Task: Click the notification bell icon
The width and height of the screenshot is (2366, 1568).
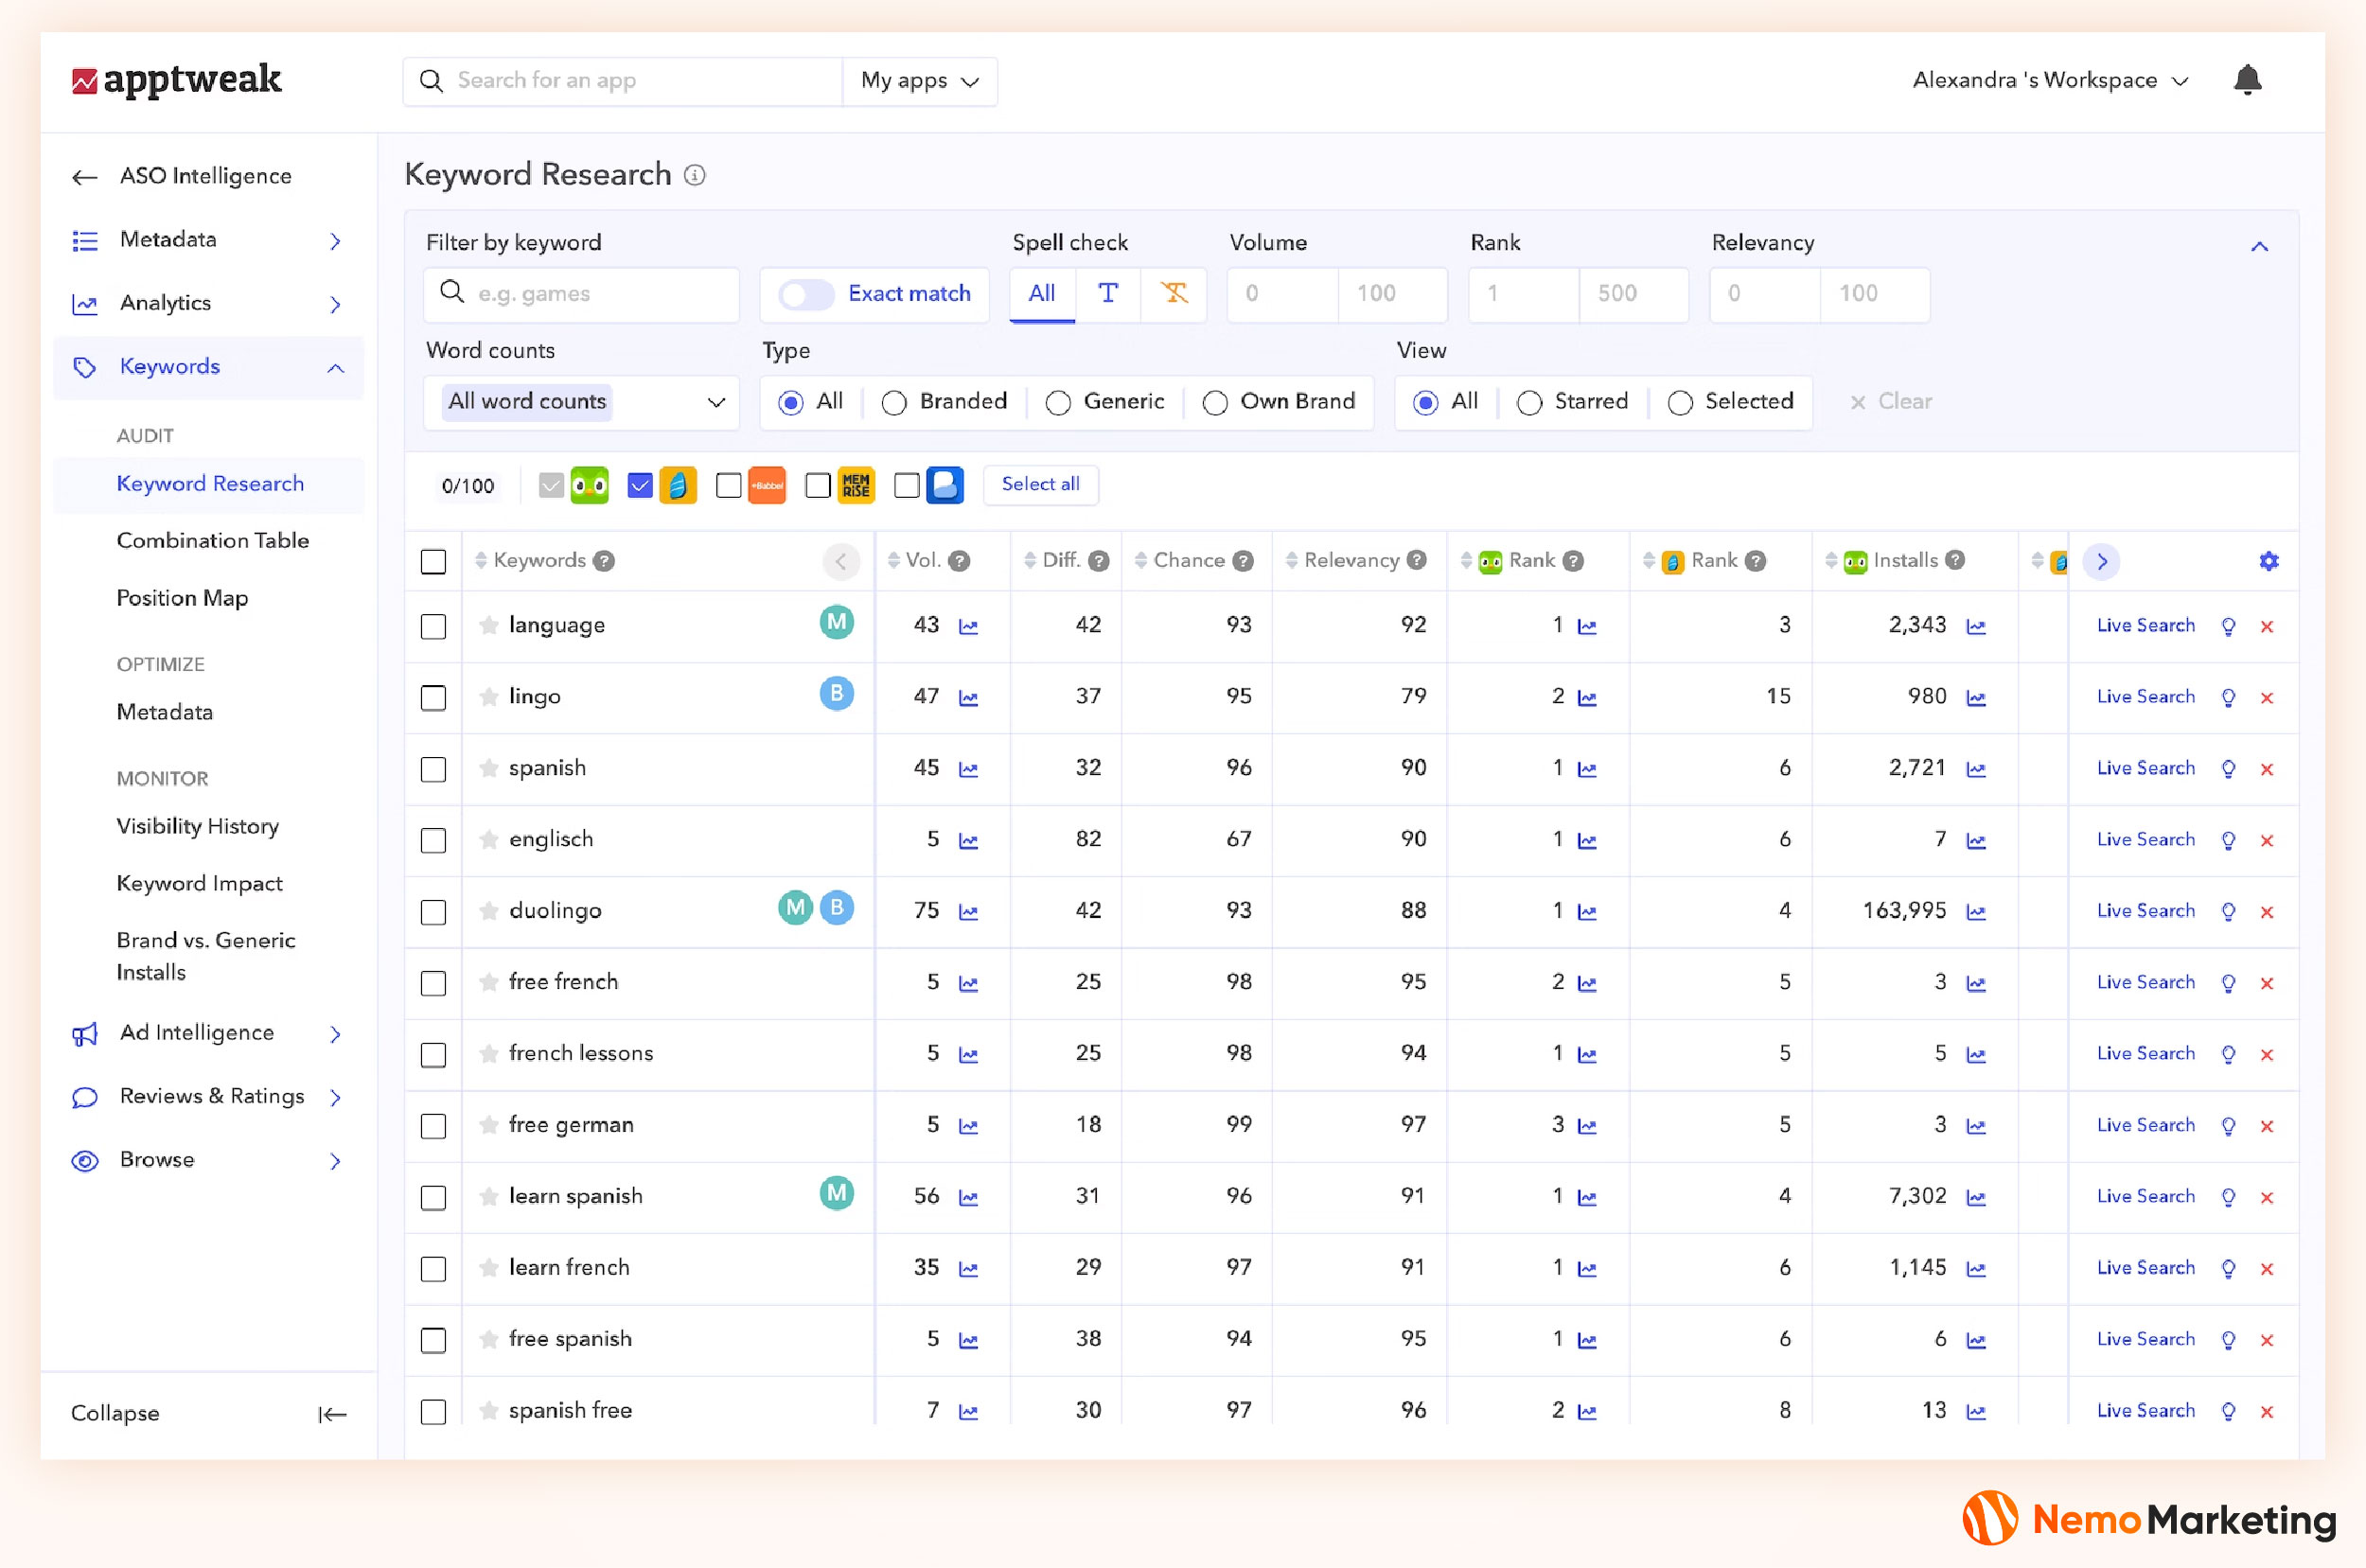Action: pyautogui.click(x=2246, y=80)
